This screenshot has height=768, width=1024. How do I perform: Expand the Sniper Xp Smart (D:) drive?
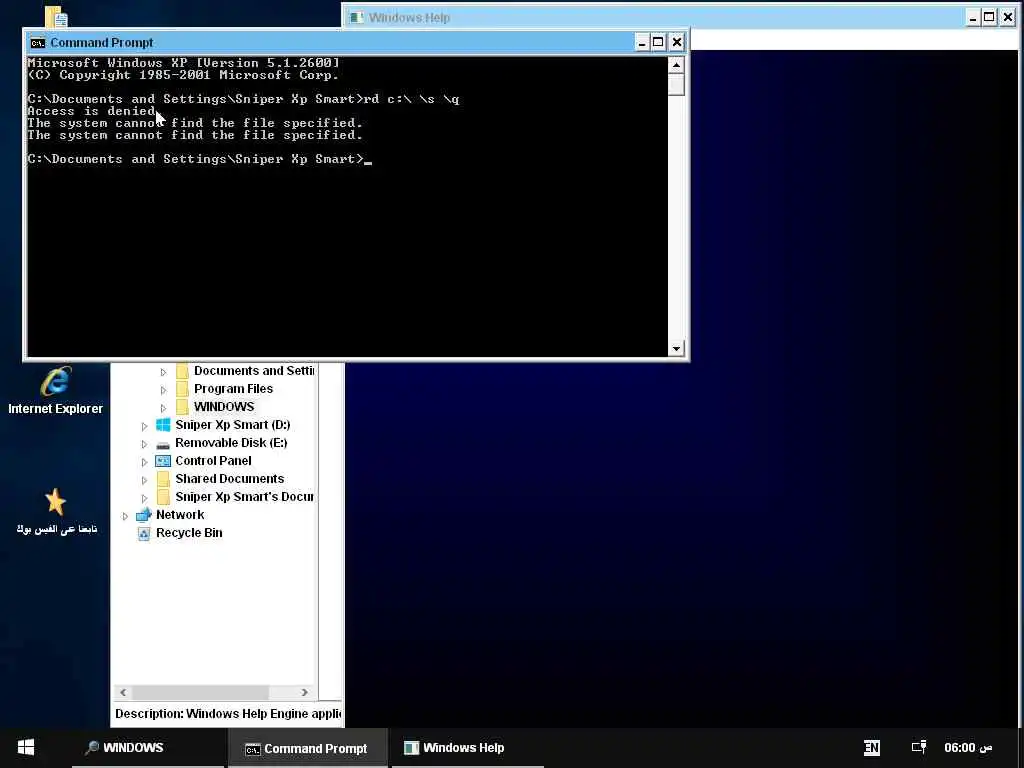[x=144, y=426]
